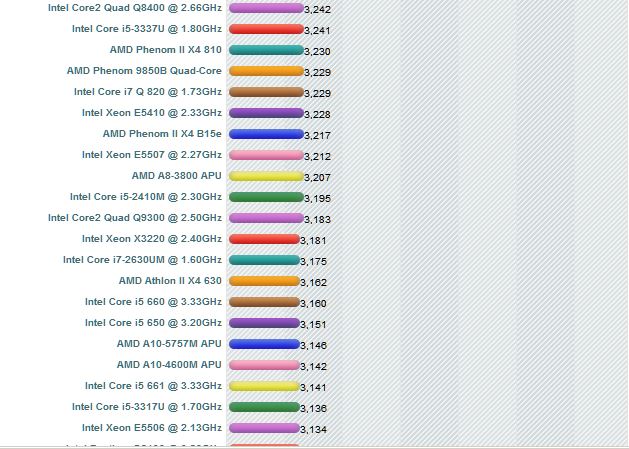This screenshot has width=629, height=449.
Task: Open Intel Core i5 650 @ 3.20GHz link
Action: pos(153,323)
